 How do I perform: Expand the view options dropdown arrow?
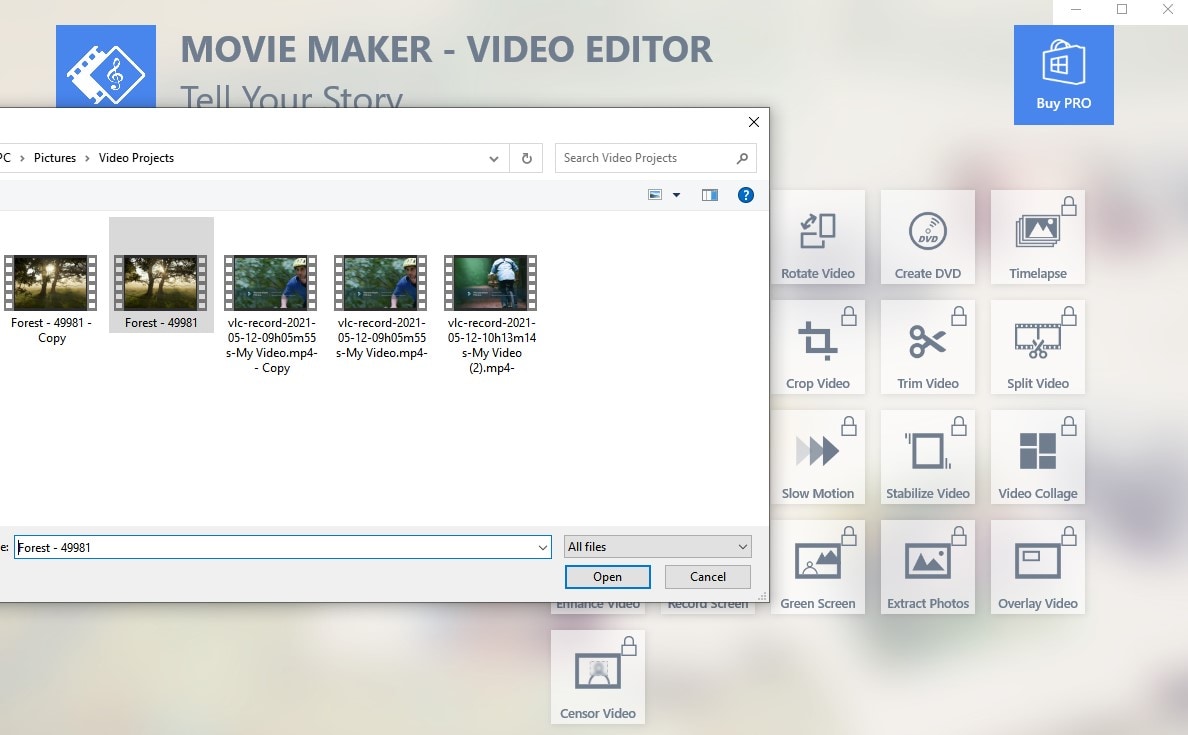[x=677, y=195]
